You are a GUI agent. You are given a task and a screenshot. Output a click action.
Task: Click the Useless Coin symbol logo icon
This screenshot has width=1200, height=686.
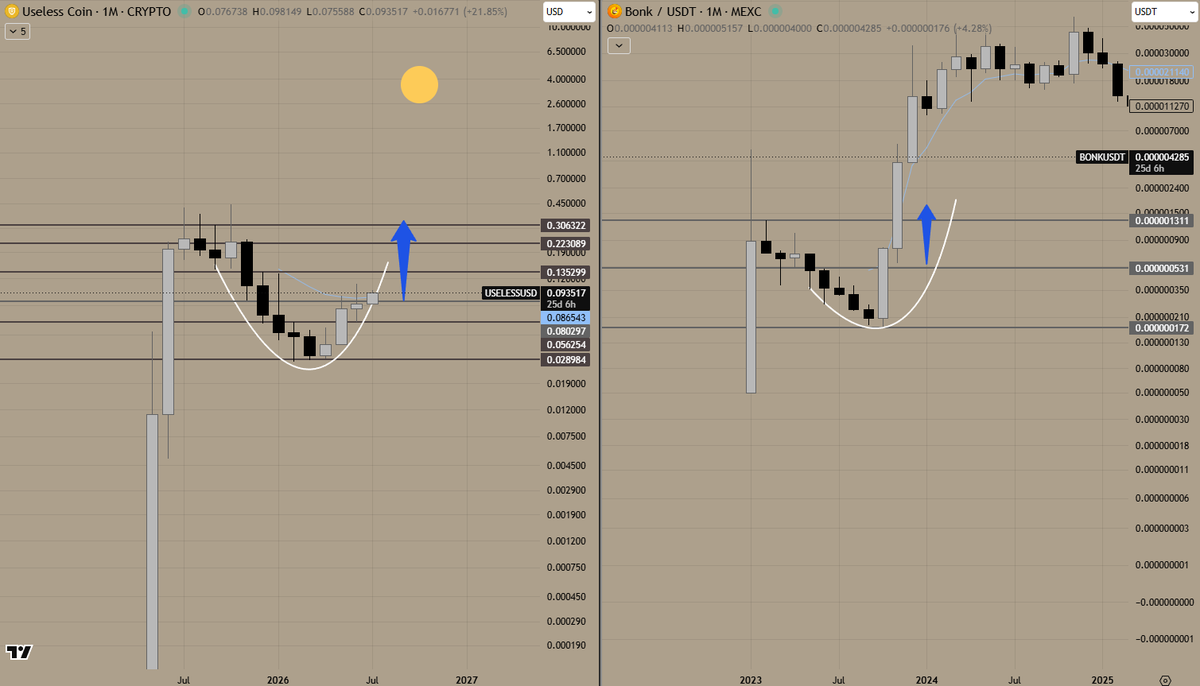point(11,12)
